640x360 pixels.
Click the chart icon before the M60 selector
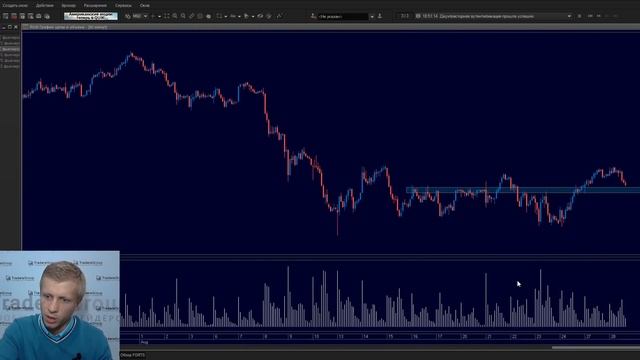coord(128,16)
